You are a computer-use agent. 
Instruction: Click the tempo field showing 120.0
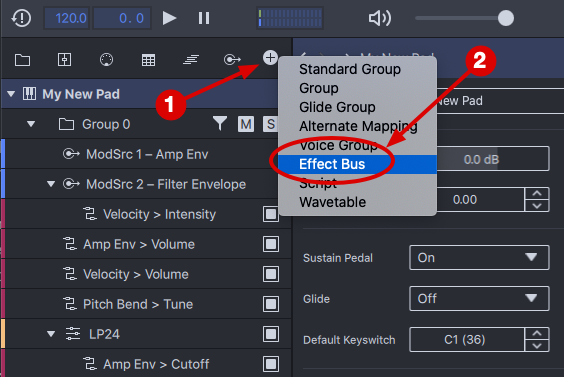(67, 18)
